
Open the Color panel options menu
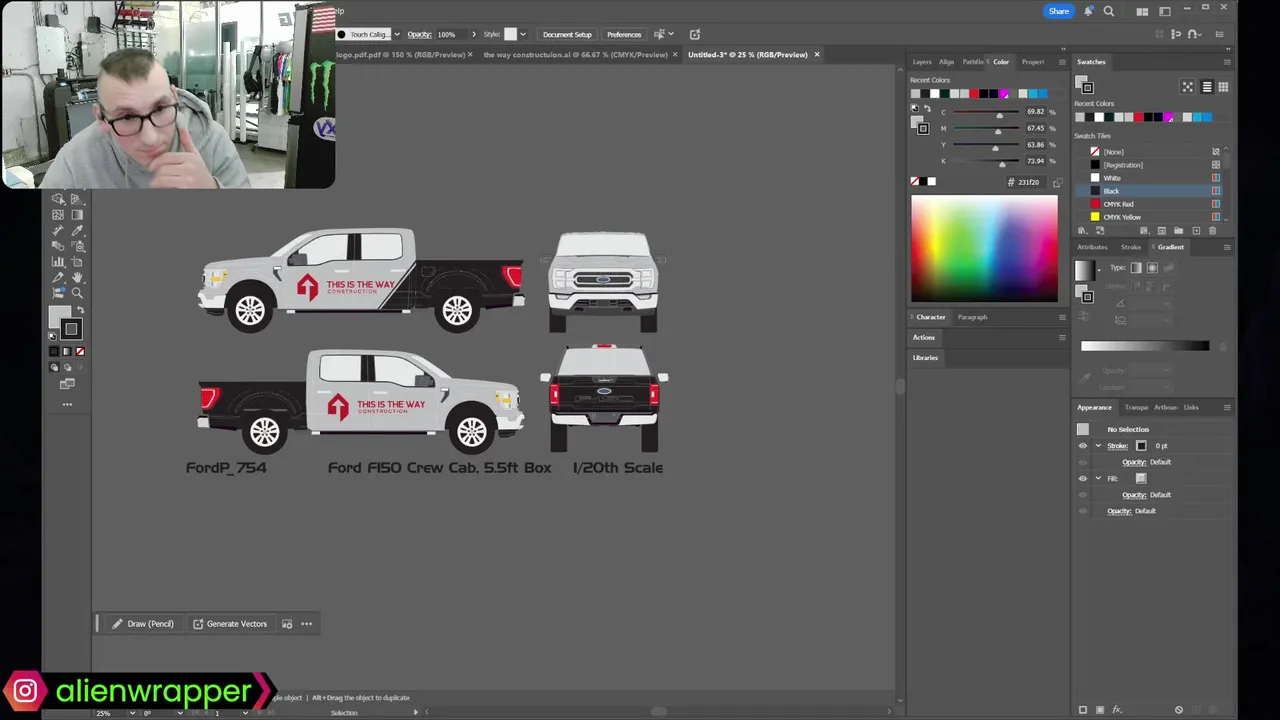coord(1062,62)
